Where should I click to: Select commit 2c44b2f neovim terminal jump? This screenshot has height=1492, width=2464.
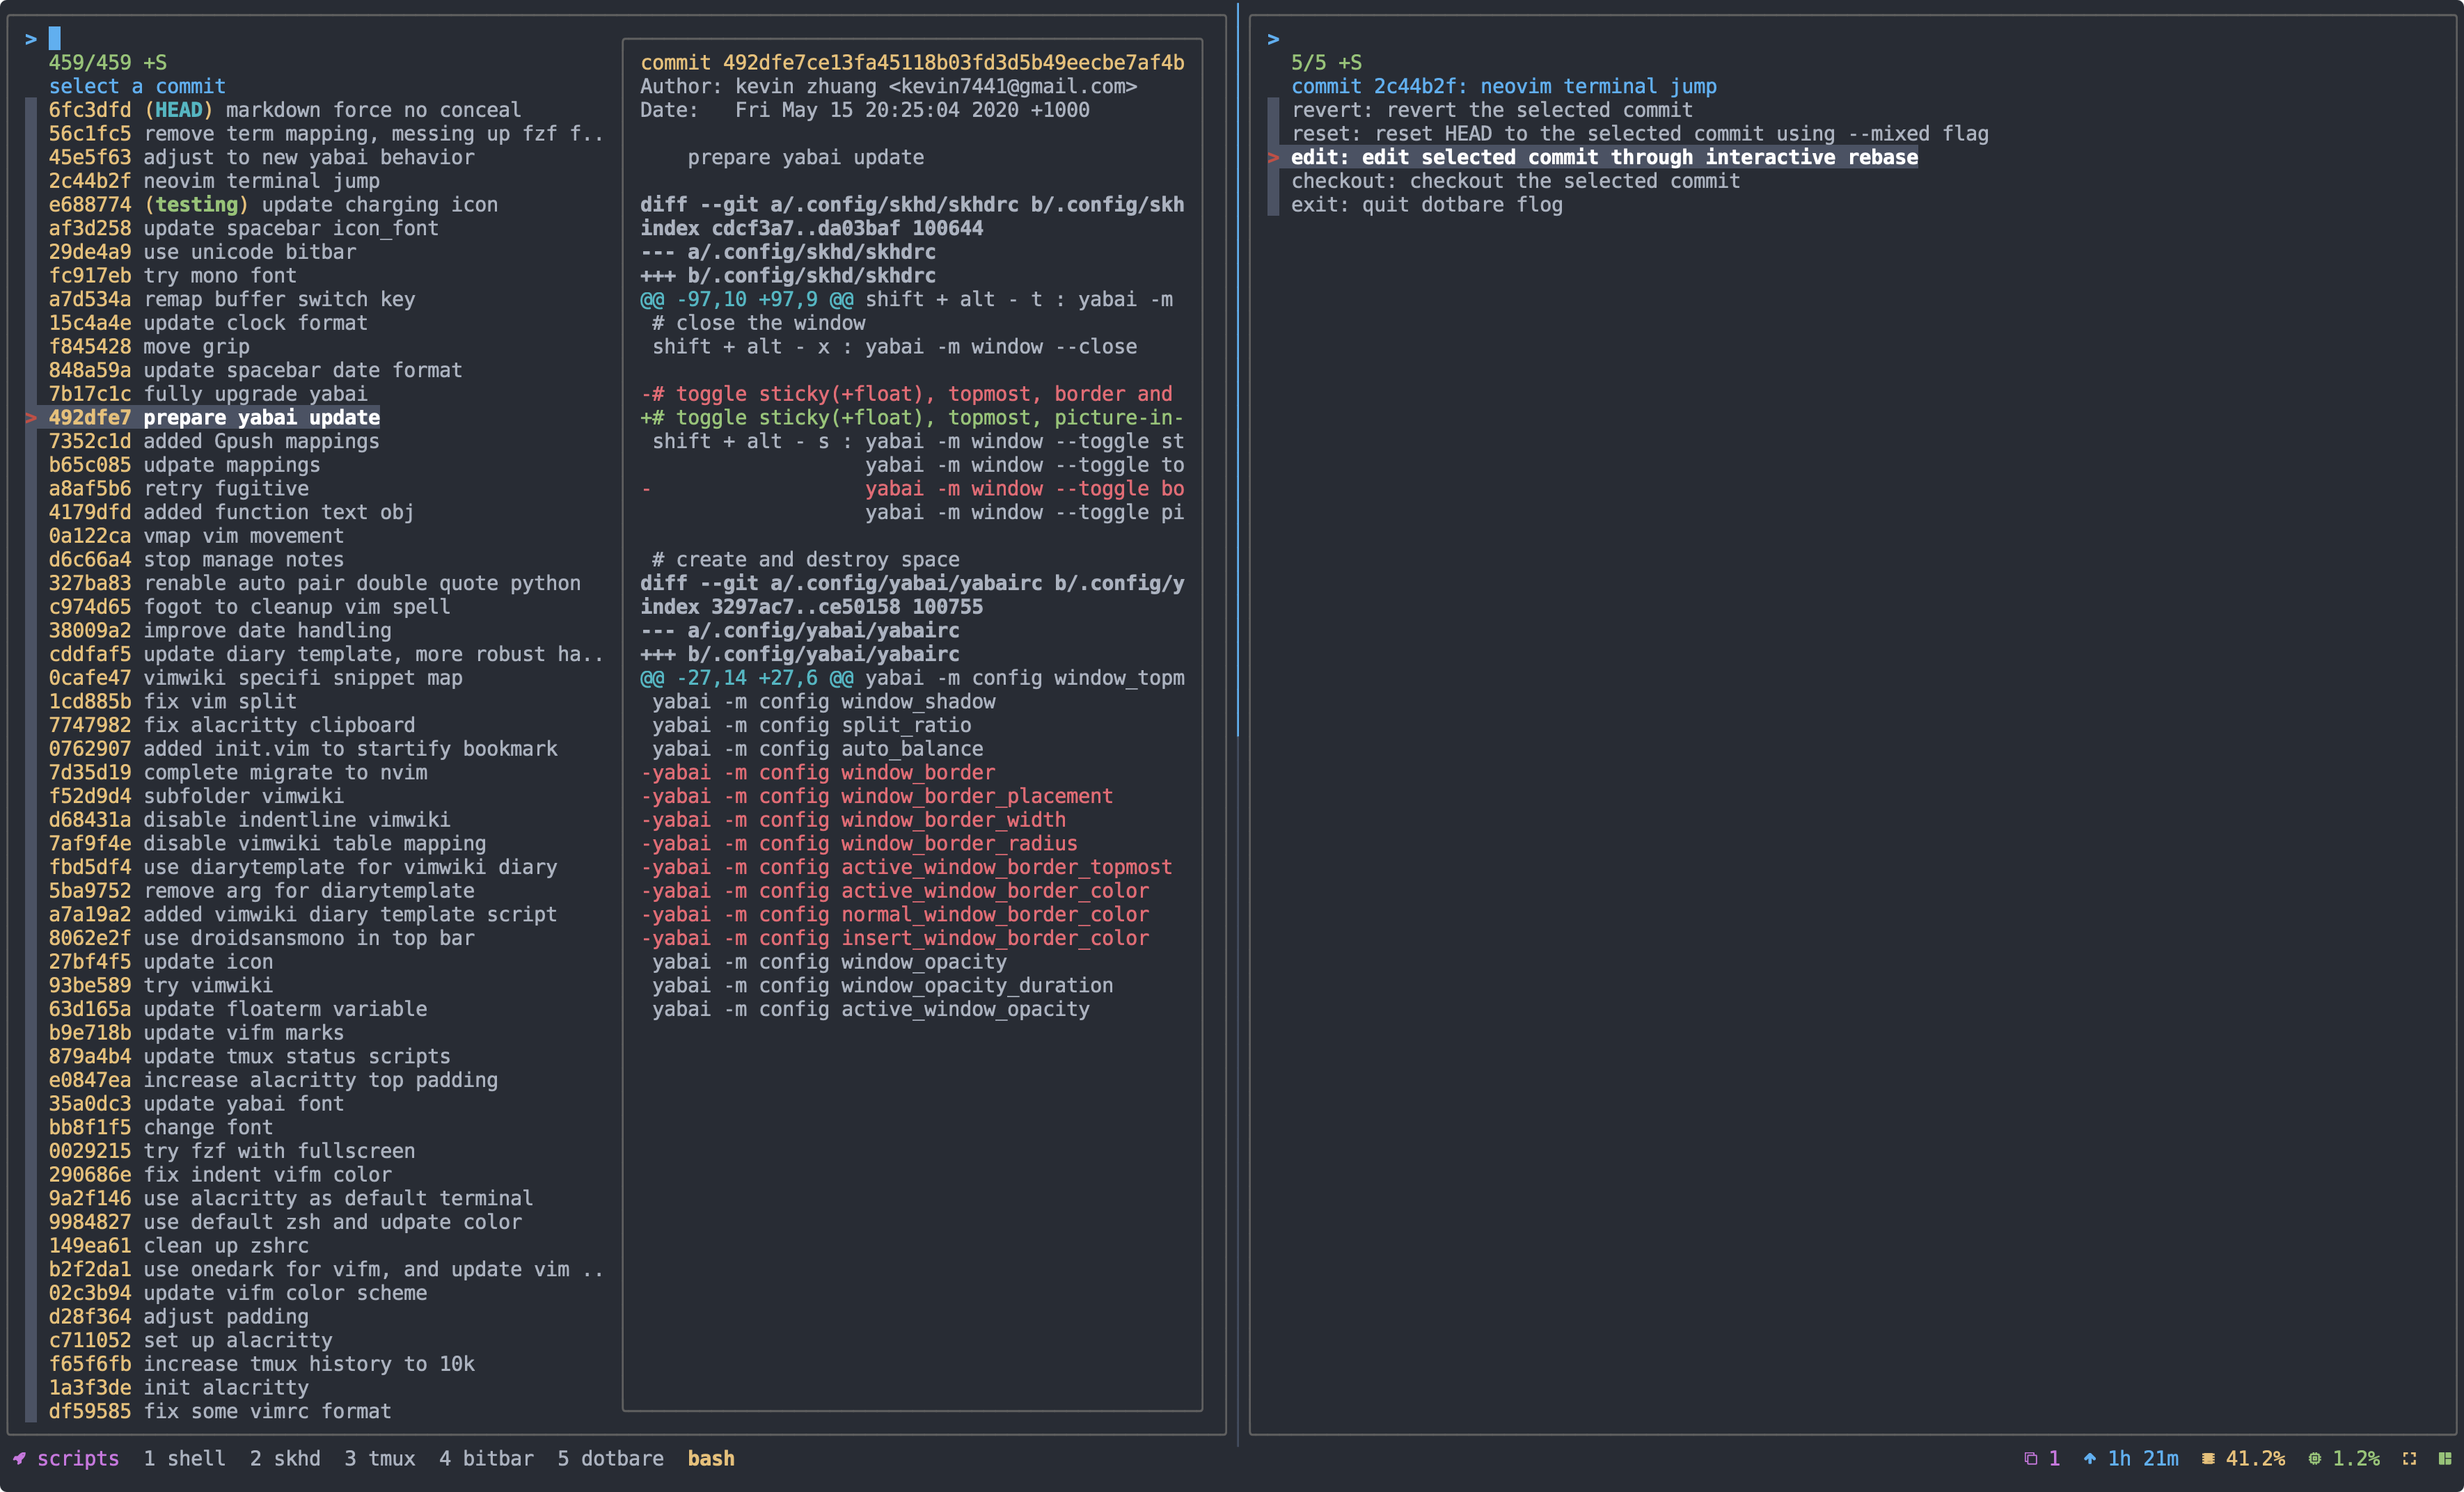(x=214, y=181)
